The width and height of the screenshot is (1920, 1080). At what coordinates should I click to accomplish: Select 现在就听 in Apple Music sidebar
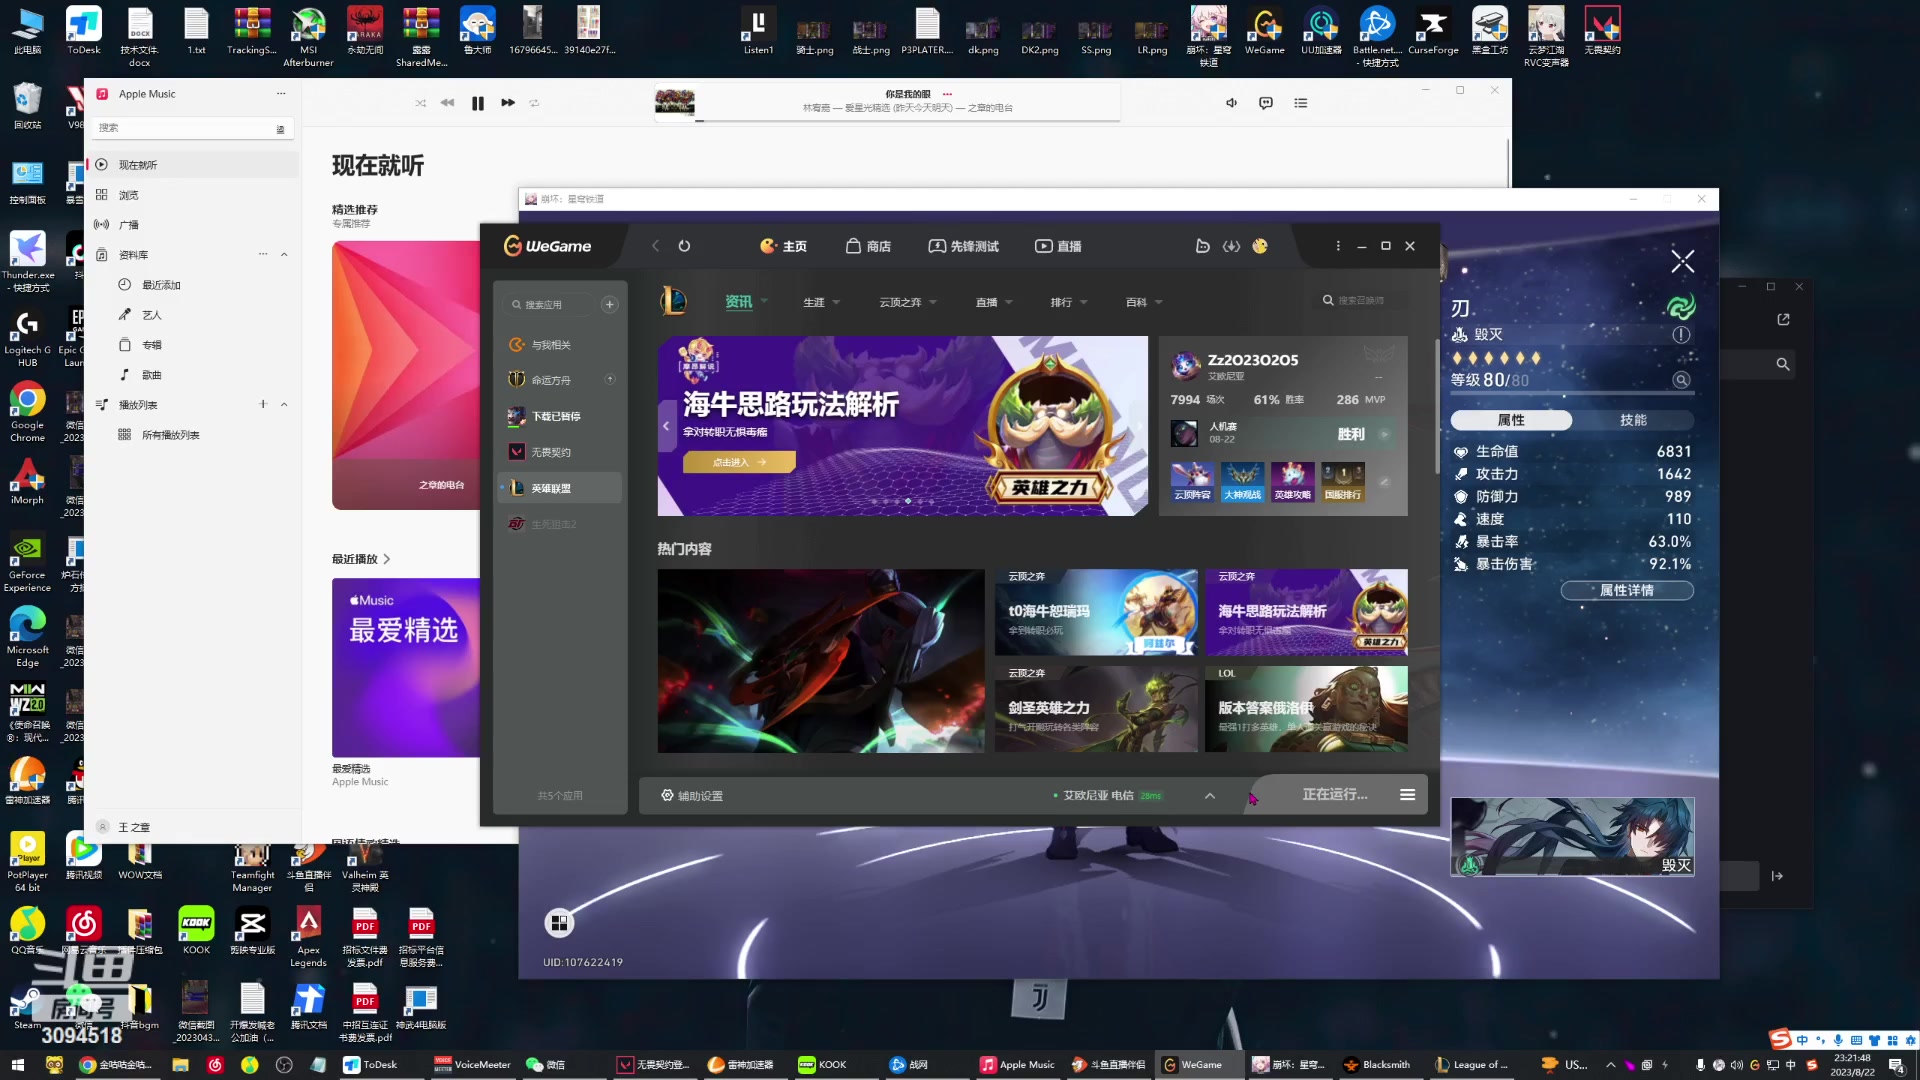[x=194, y=165]
